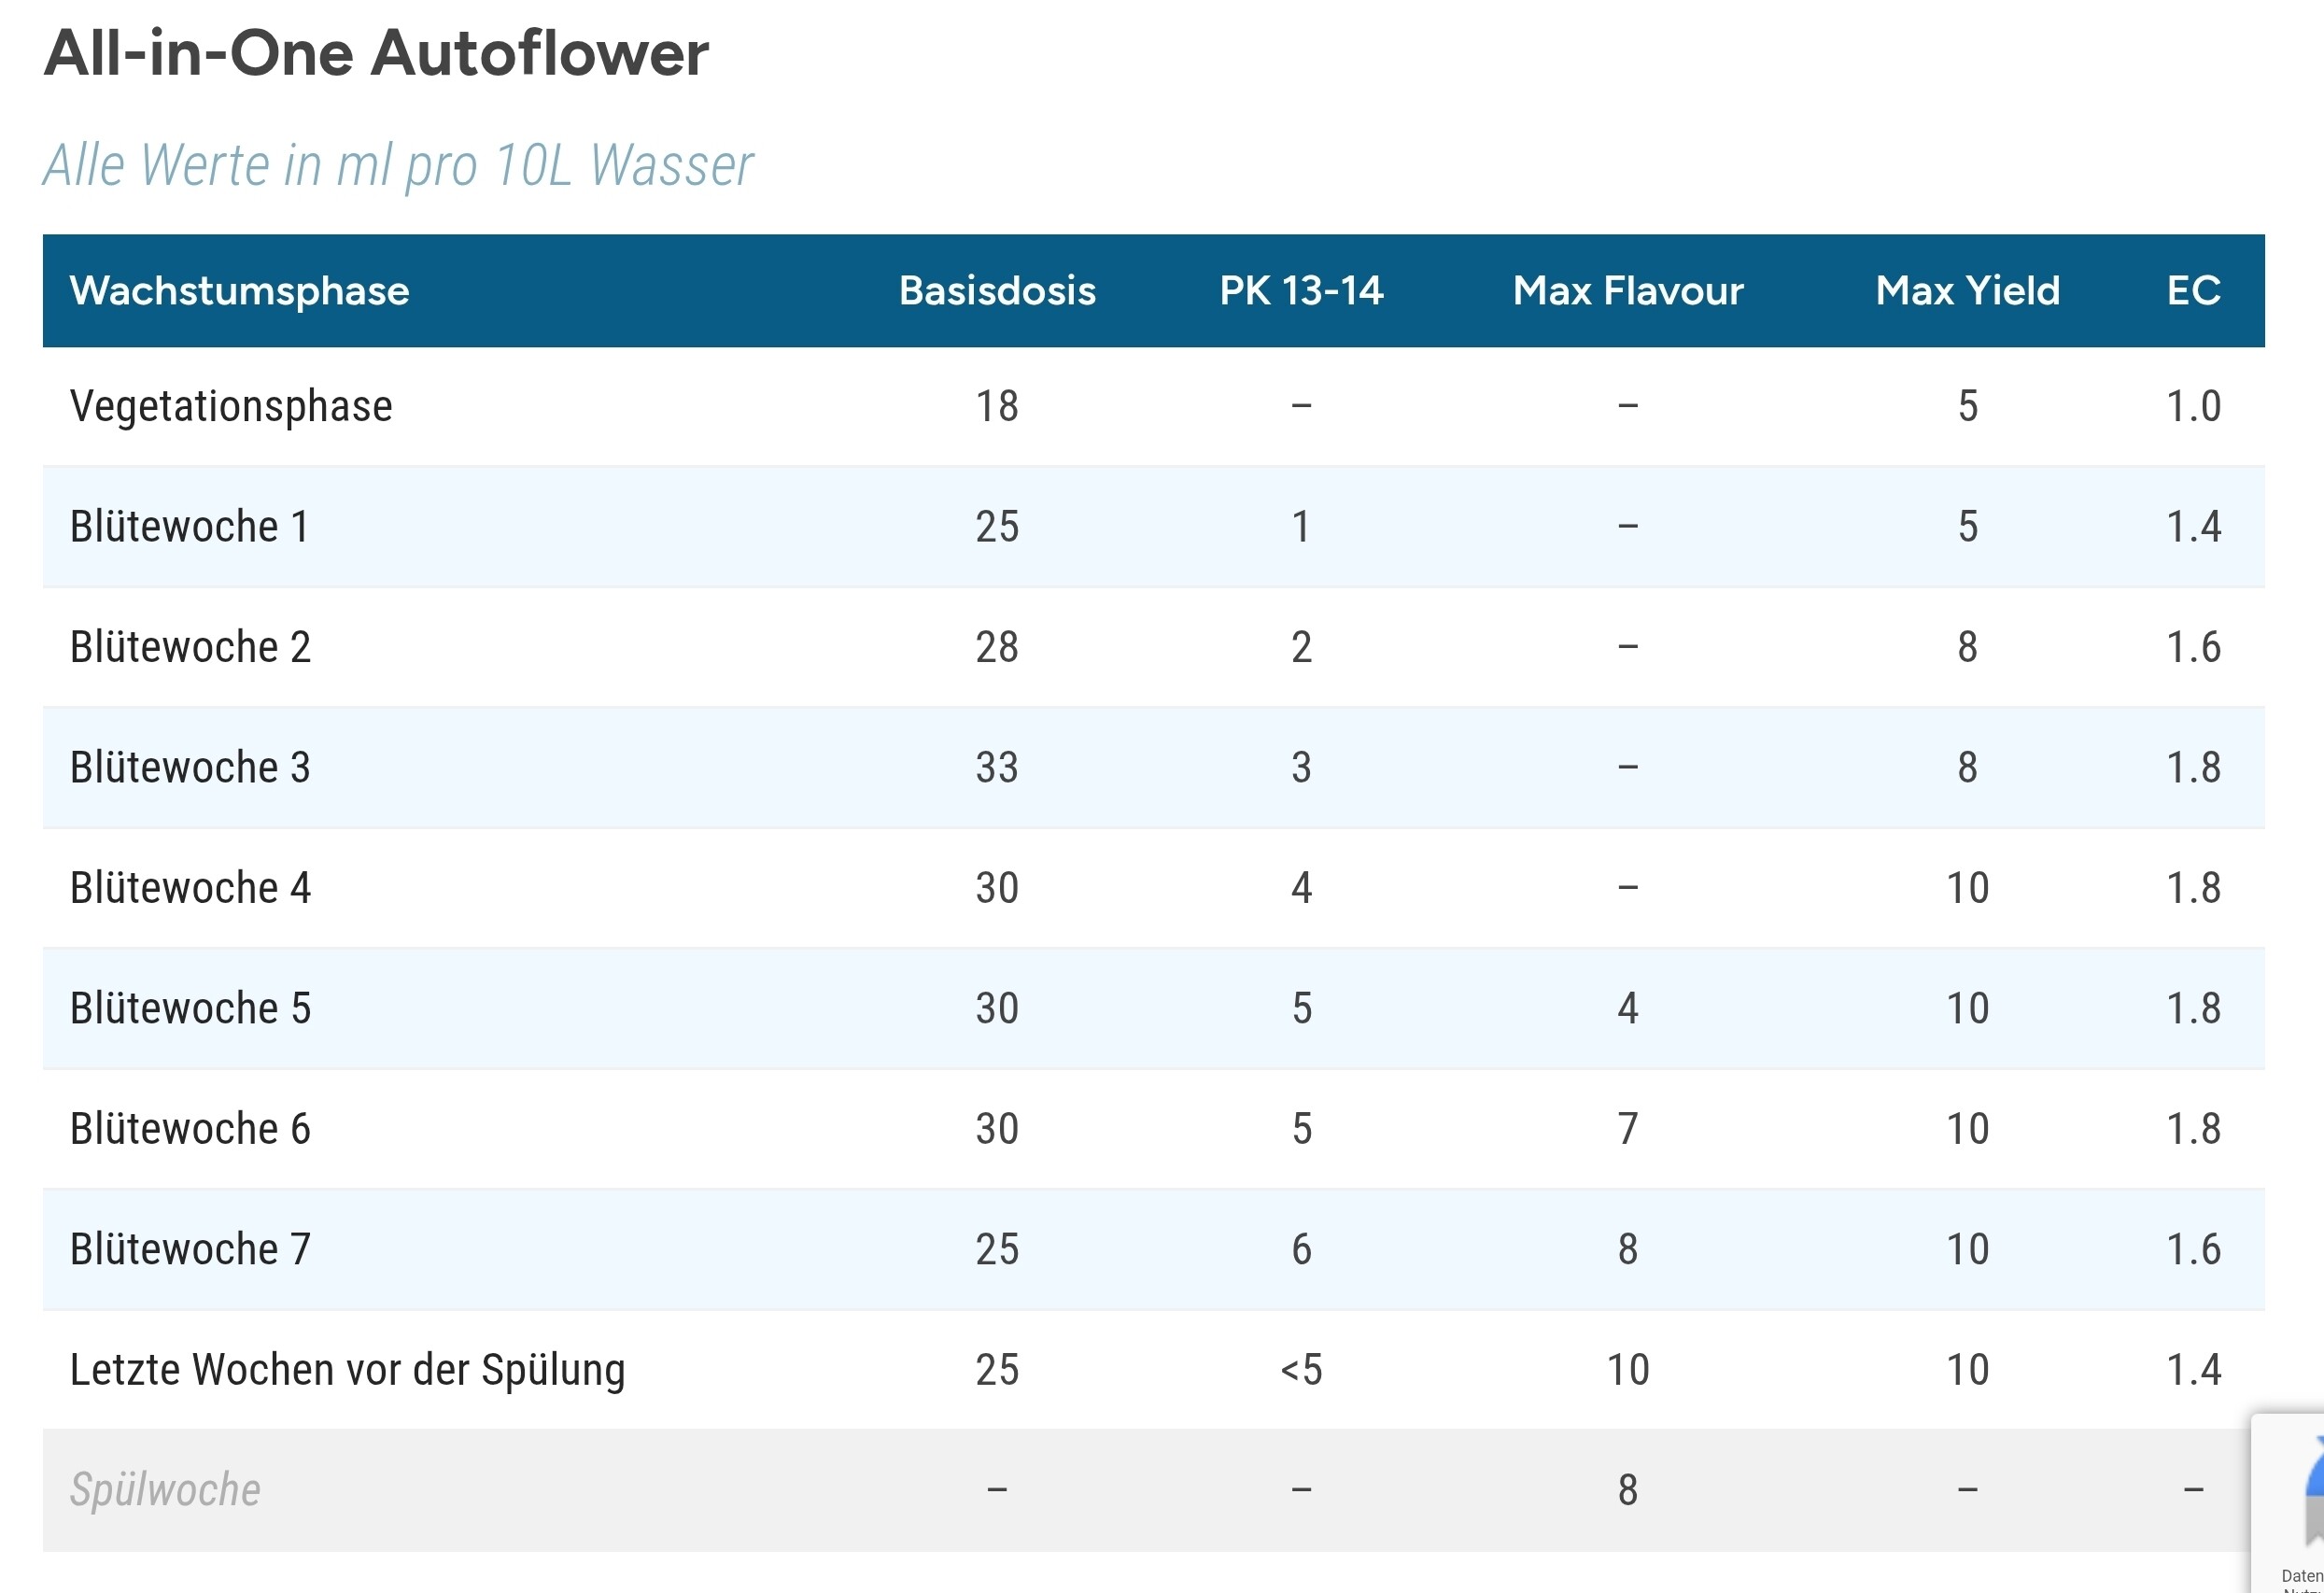Select the 'Max Flavour' column header
2324x1593 pixels.
[1628, 291]
